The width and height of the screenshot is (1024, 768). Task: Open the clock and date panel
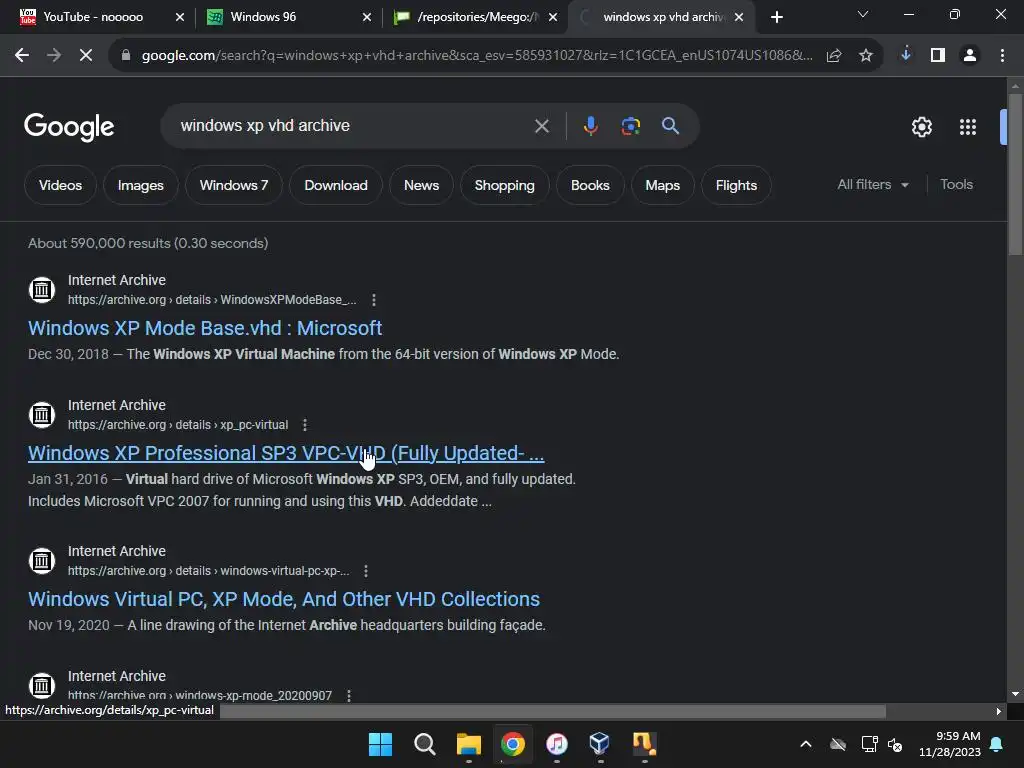(949, 744)
